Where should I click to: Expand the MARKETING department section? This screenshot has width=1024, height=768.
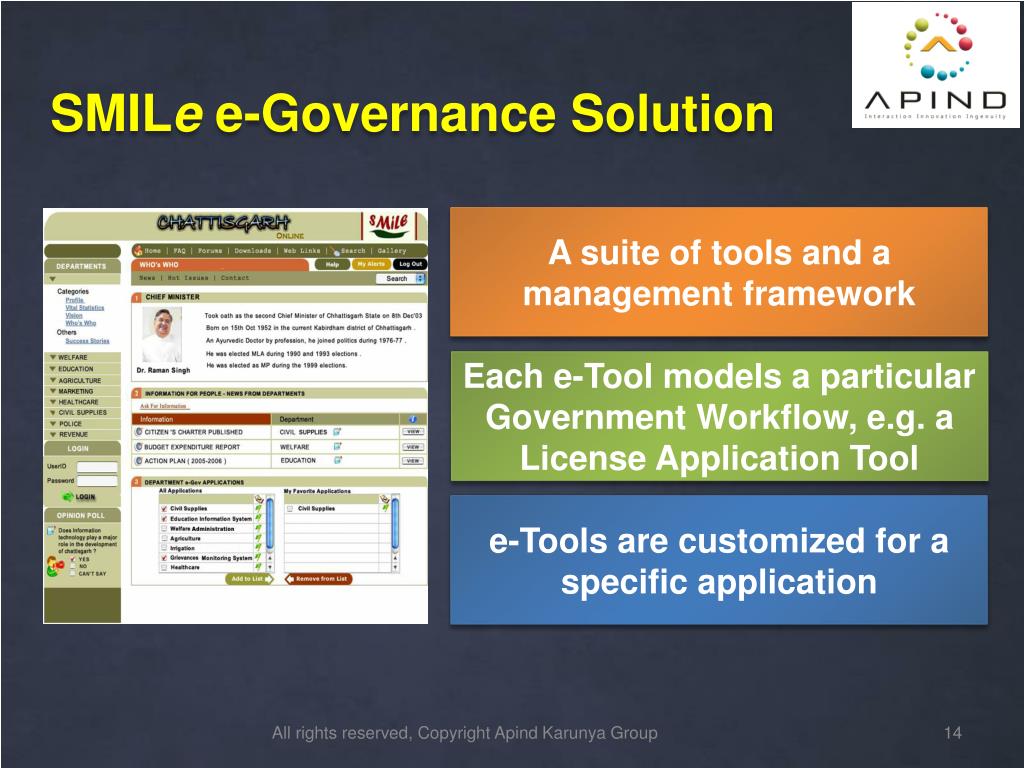click(83, 391)
